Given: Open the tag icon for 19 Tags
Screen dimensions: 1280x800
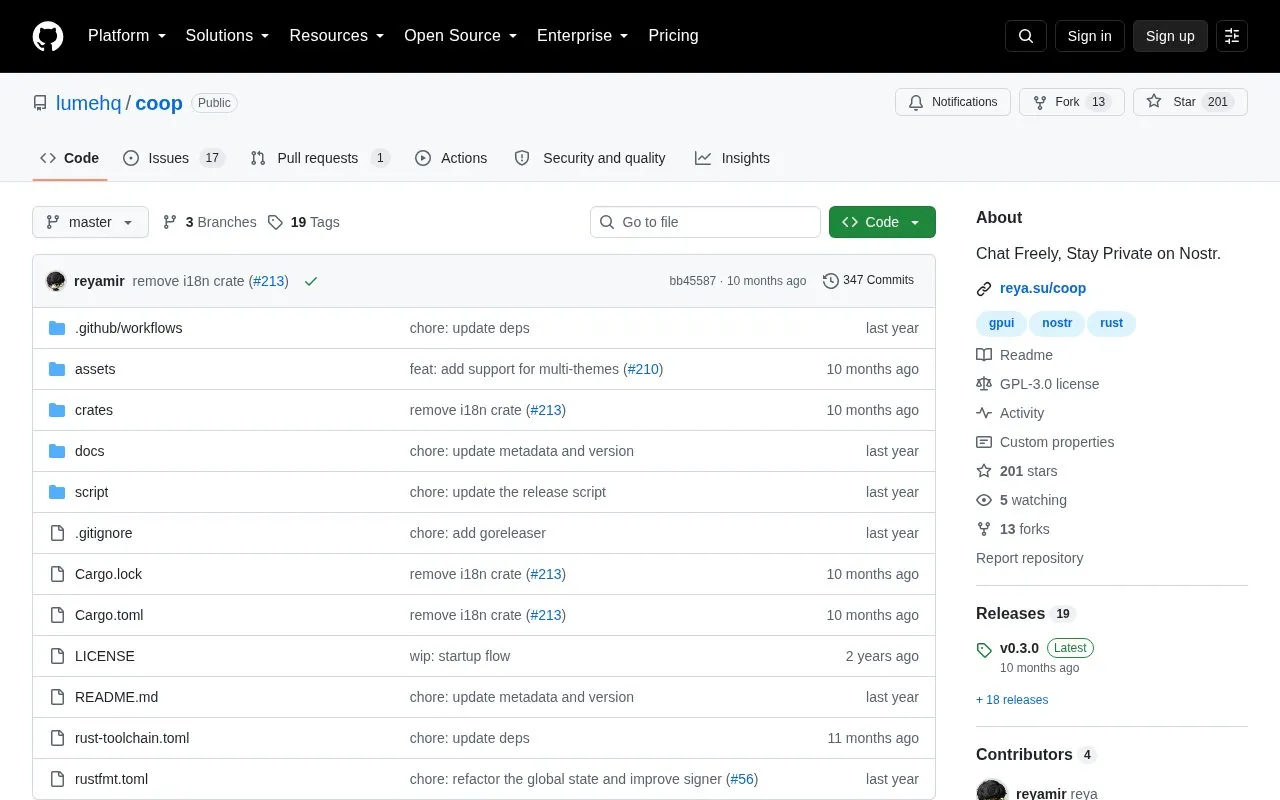Looking at the screenshot, I should click(275, 222).
